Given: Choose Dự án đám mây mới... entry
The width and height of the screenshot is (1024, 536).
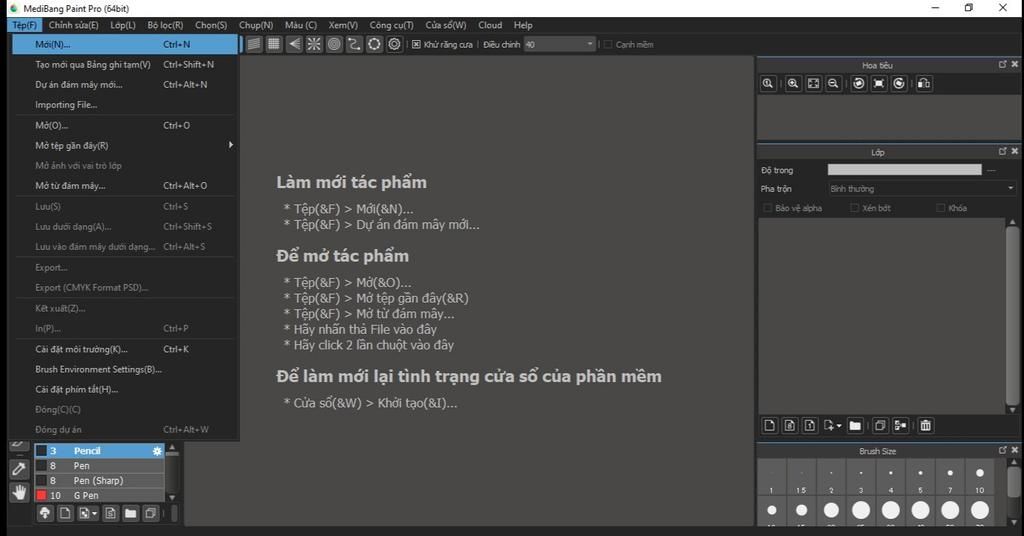Looking at the screenshot, I should [x=124, y=85].
